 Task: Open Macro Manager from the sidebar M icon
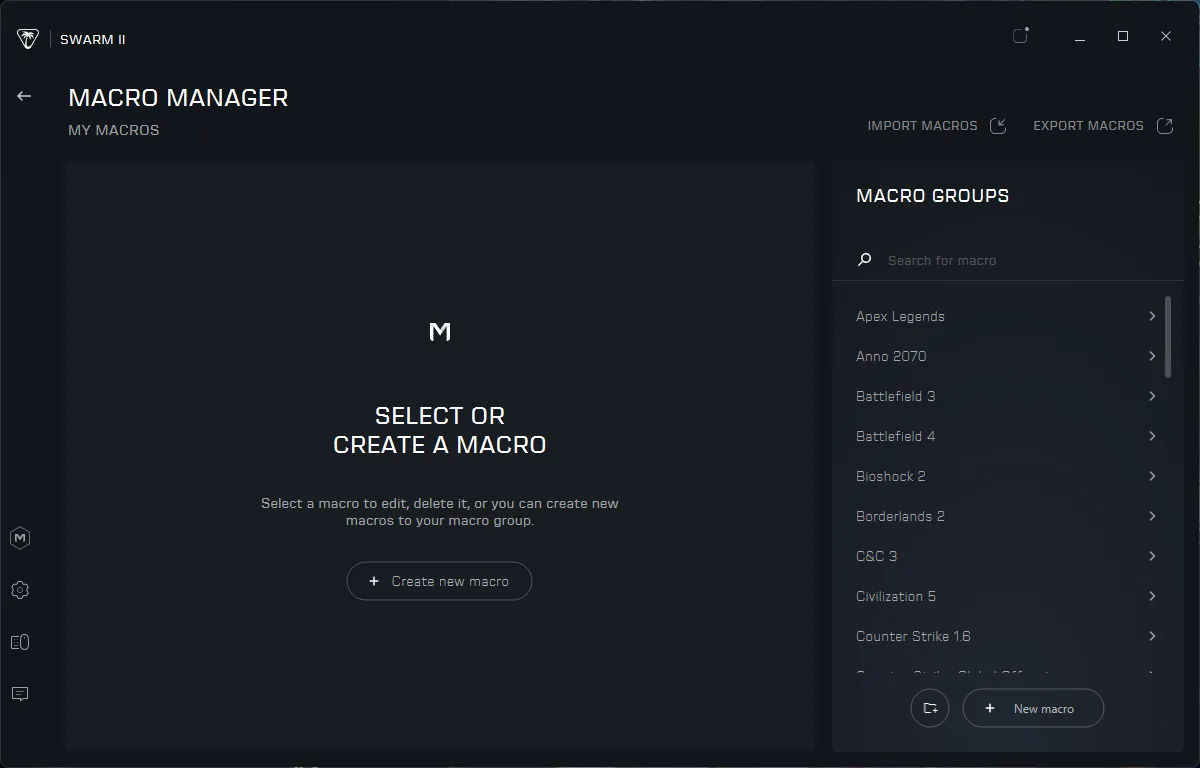(x=20, y=538)
